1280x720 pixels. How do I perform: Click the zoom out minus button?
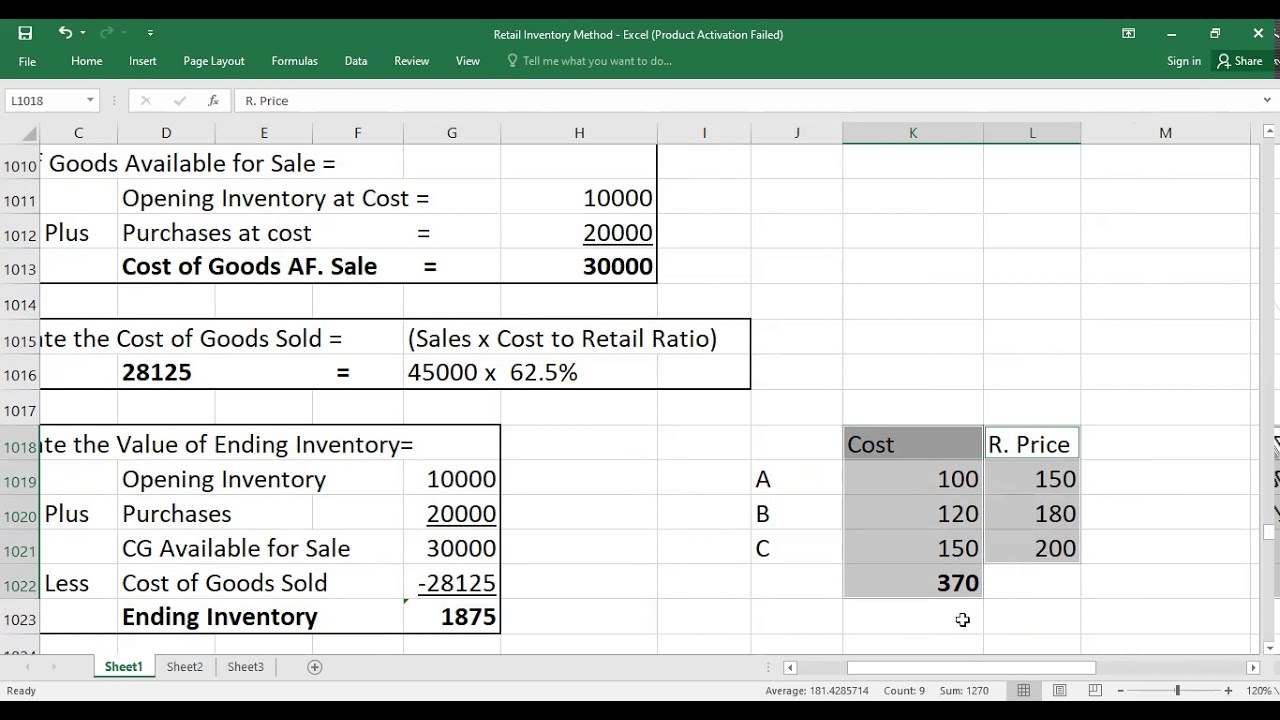click(1120, 690)
